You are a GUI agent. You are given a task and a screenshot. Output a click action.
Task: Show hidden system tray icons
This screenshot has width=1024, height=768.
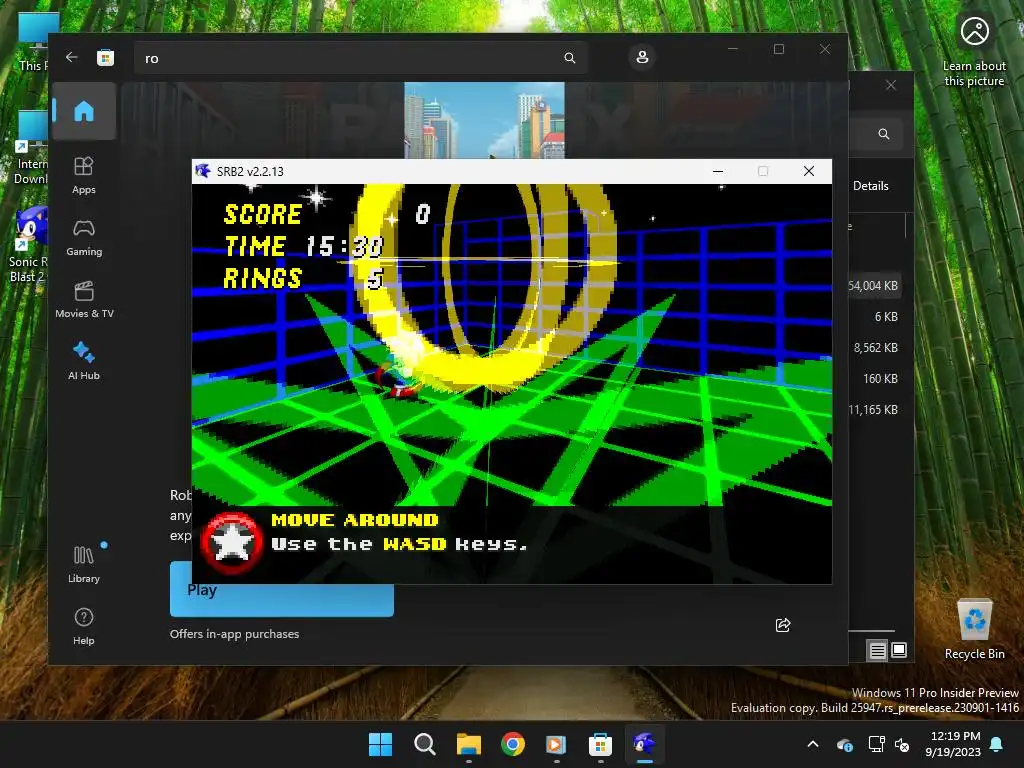[812, 744]
